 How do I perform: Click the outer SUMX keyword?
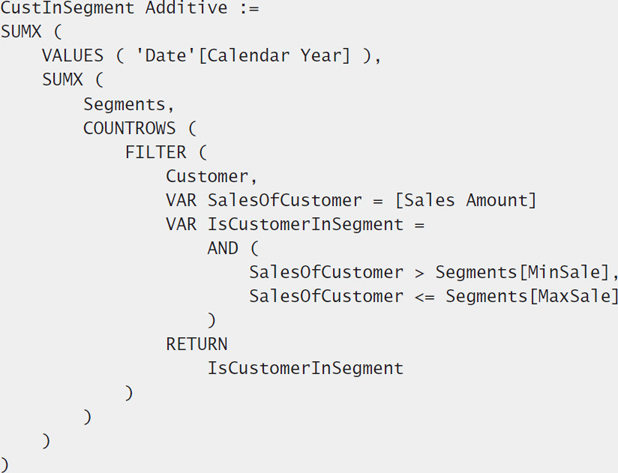click(21, 32)
